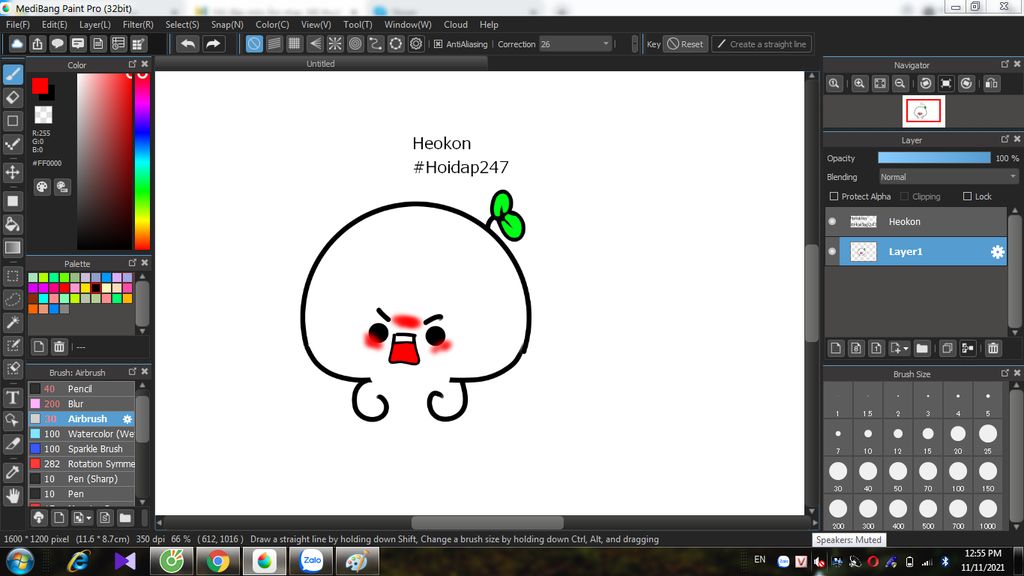This screenshot has width=1024, height=576.
Task: Enable radial snap guide
Action: 335,44
